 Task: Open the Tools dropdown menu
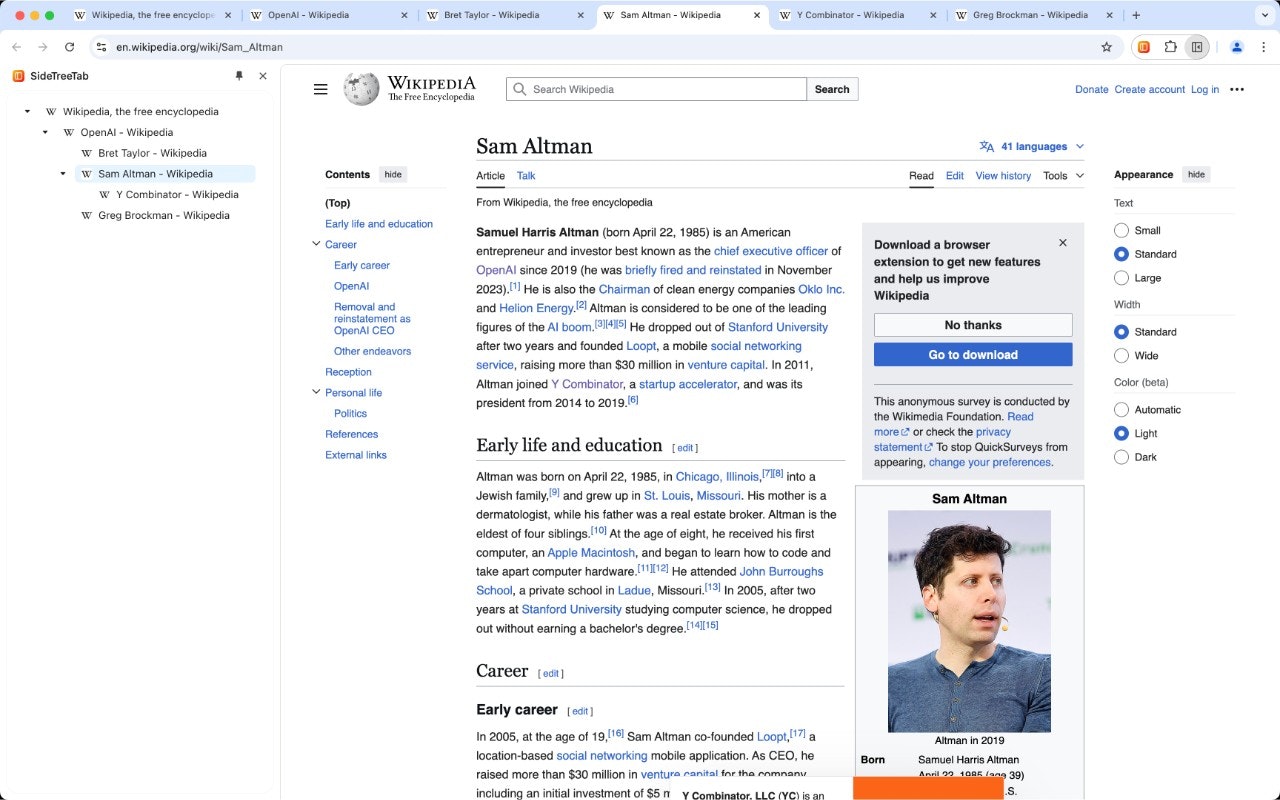(1063, 176)
